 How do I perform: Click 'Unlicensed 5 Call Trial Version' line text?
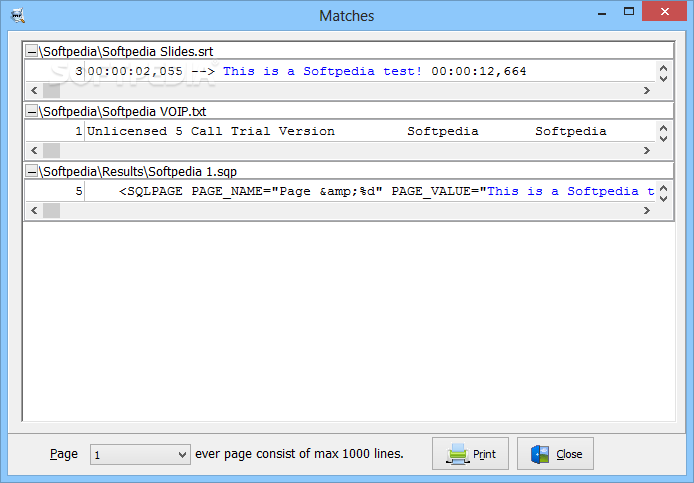(211, 131)
